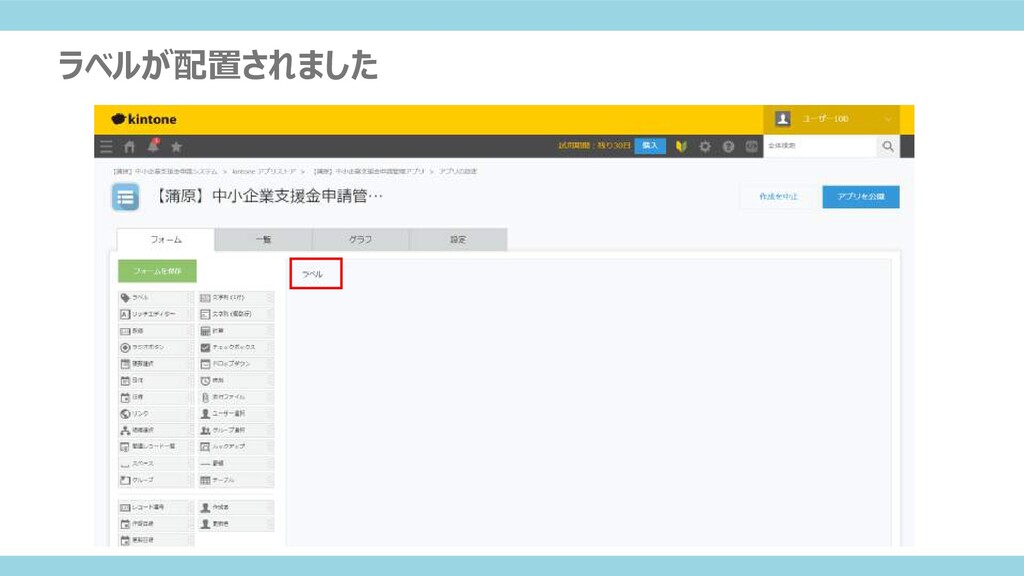Focus the 全体検索 search field
1024x576 pixels.
(820, 146)
